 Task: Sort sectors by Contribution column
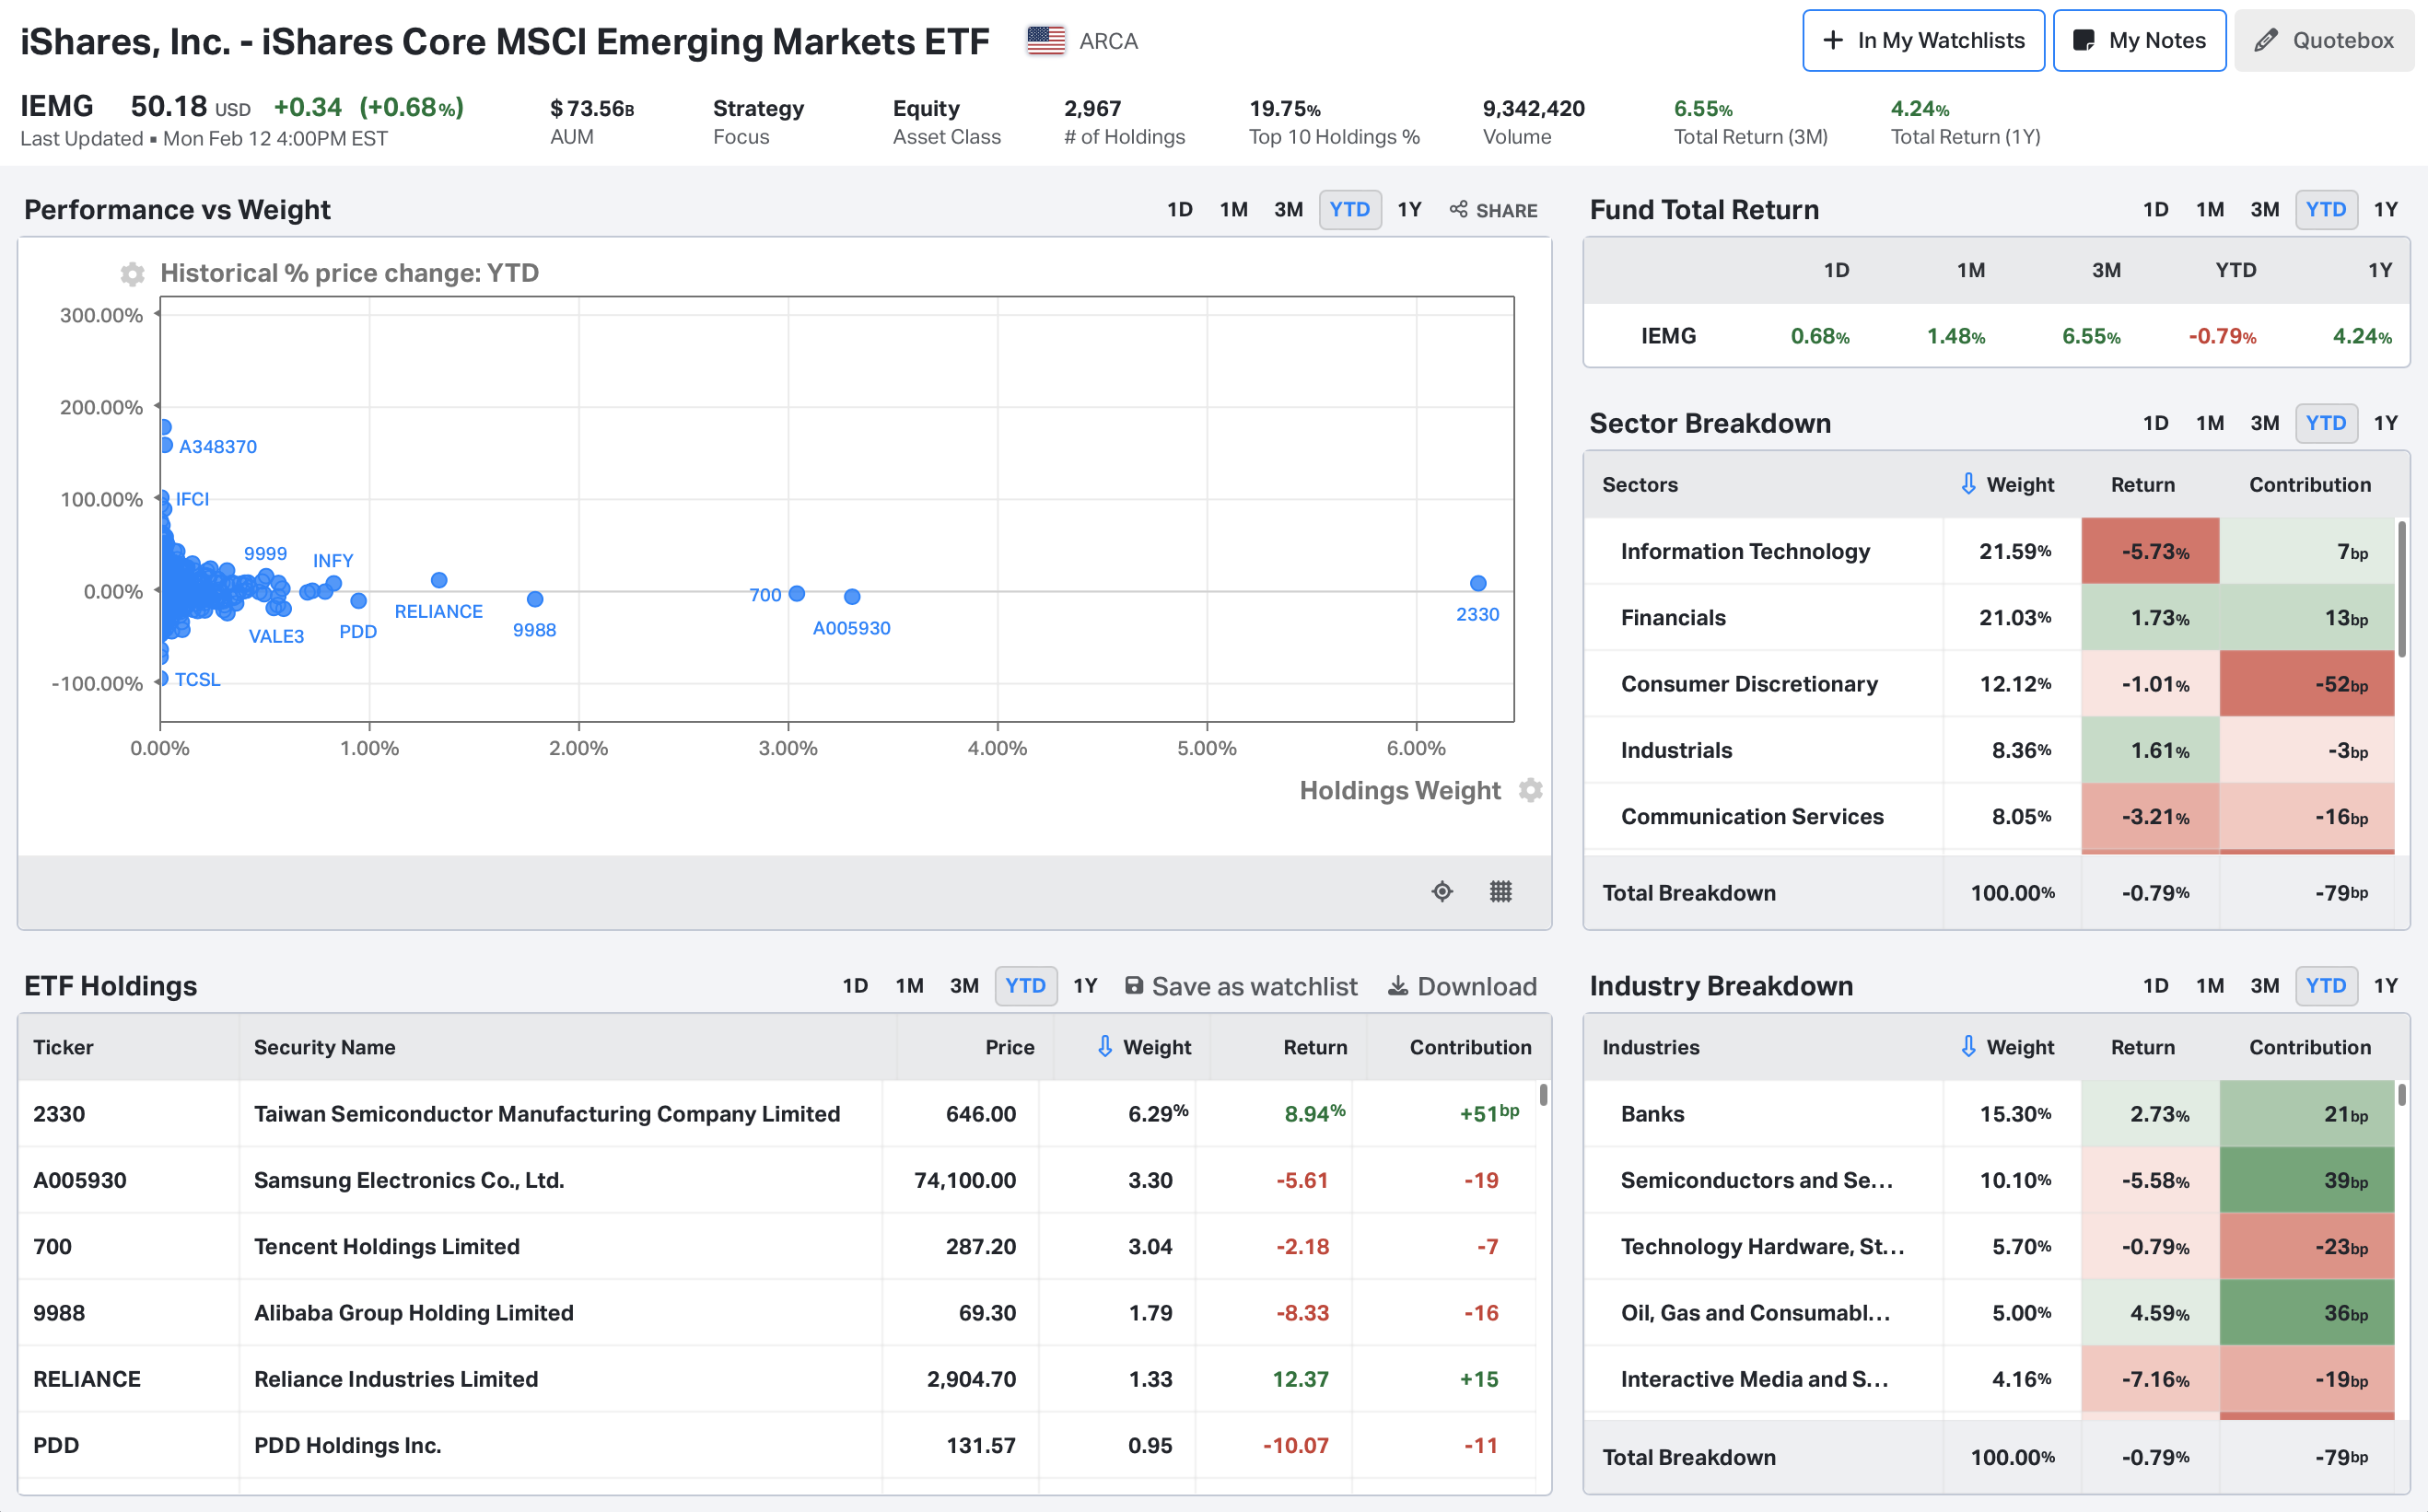(x=2310, y=484)
